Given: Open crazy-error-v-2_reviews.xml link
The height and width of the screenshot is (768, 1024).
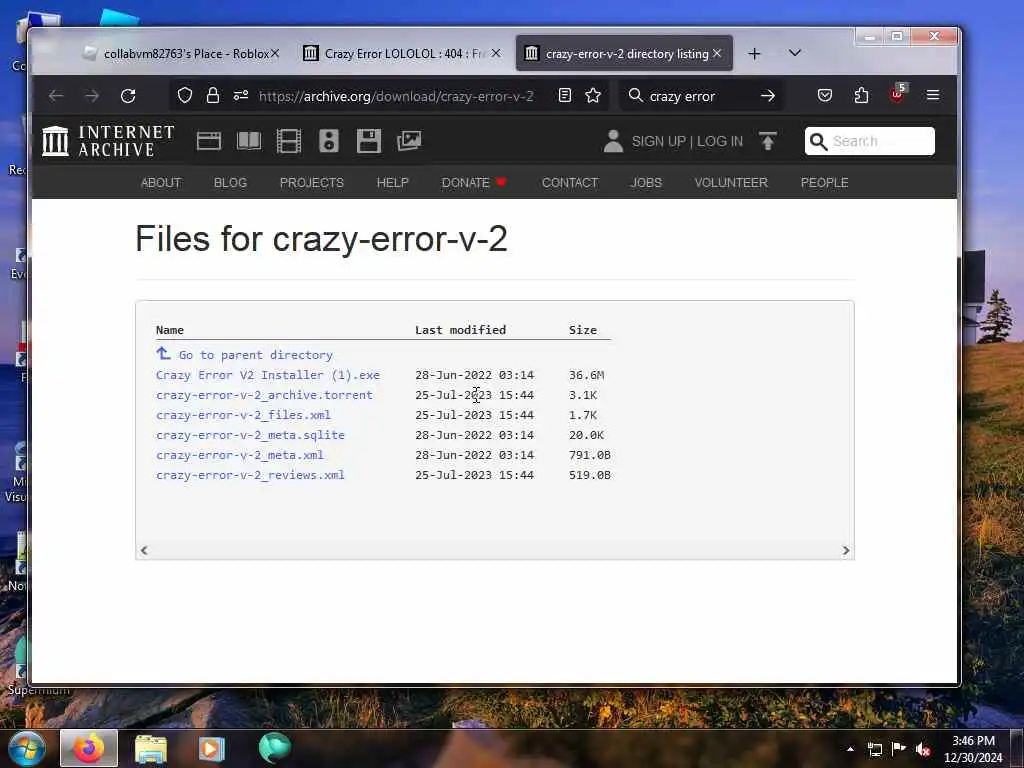Looking at the screenshot, I should click(250, 475).
